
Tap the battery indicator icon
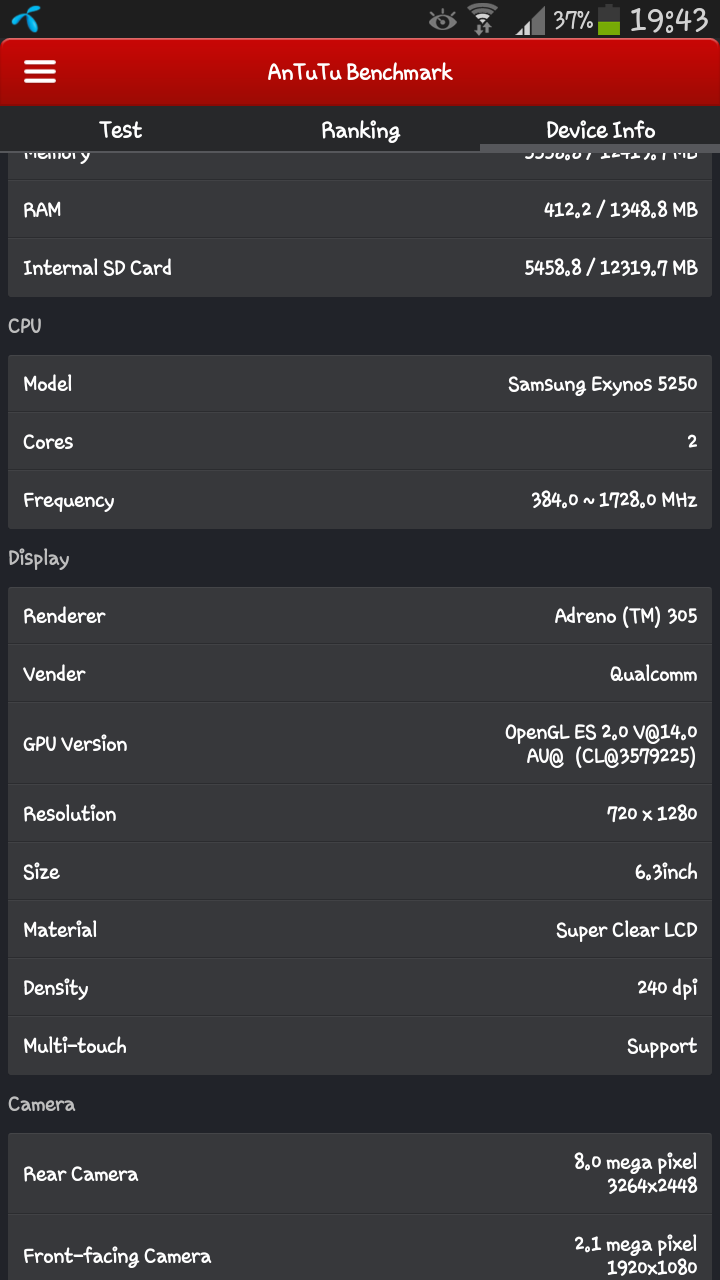608,20
